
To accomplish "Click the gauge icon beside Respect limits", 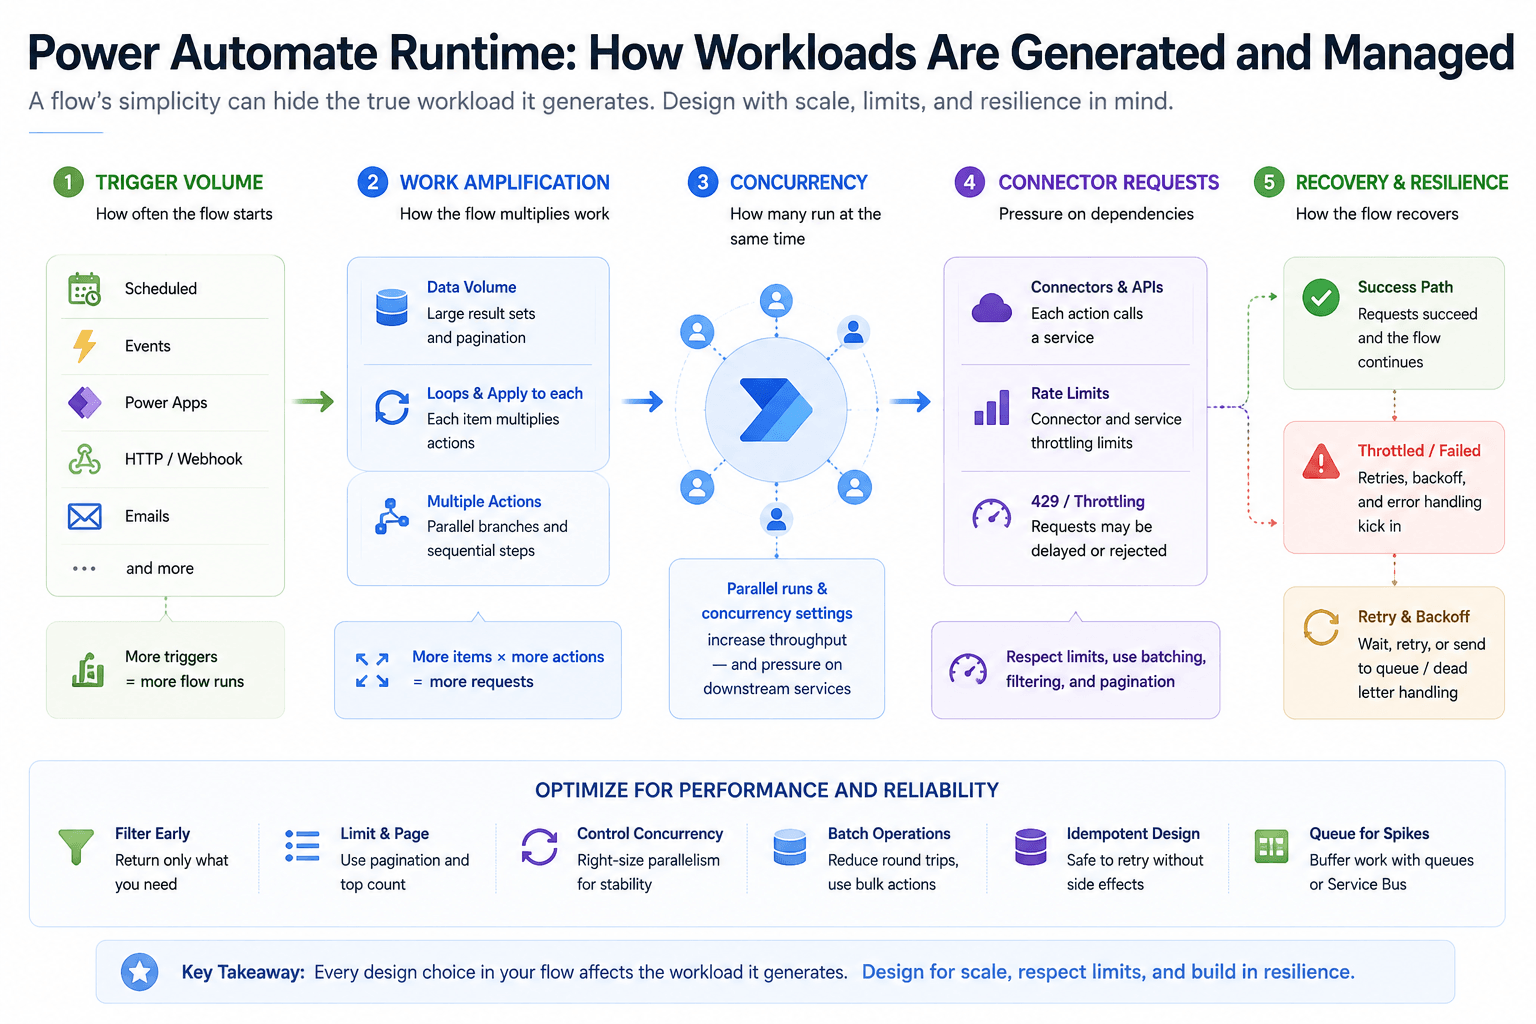I will (x=968, y=669).
